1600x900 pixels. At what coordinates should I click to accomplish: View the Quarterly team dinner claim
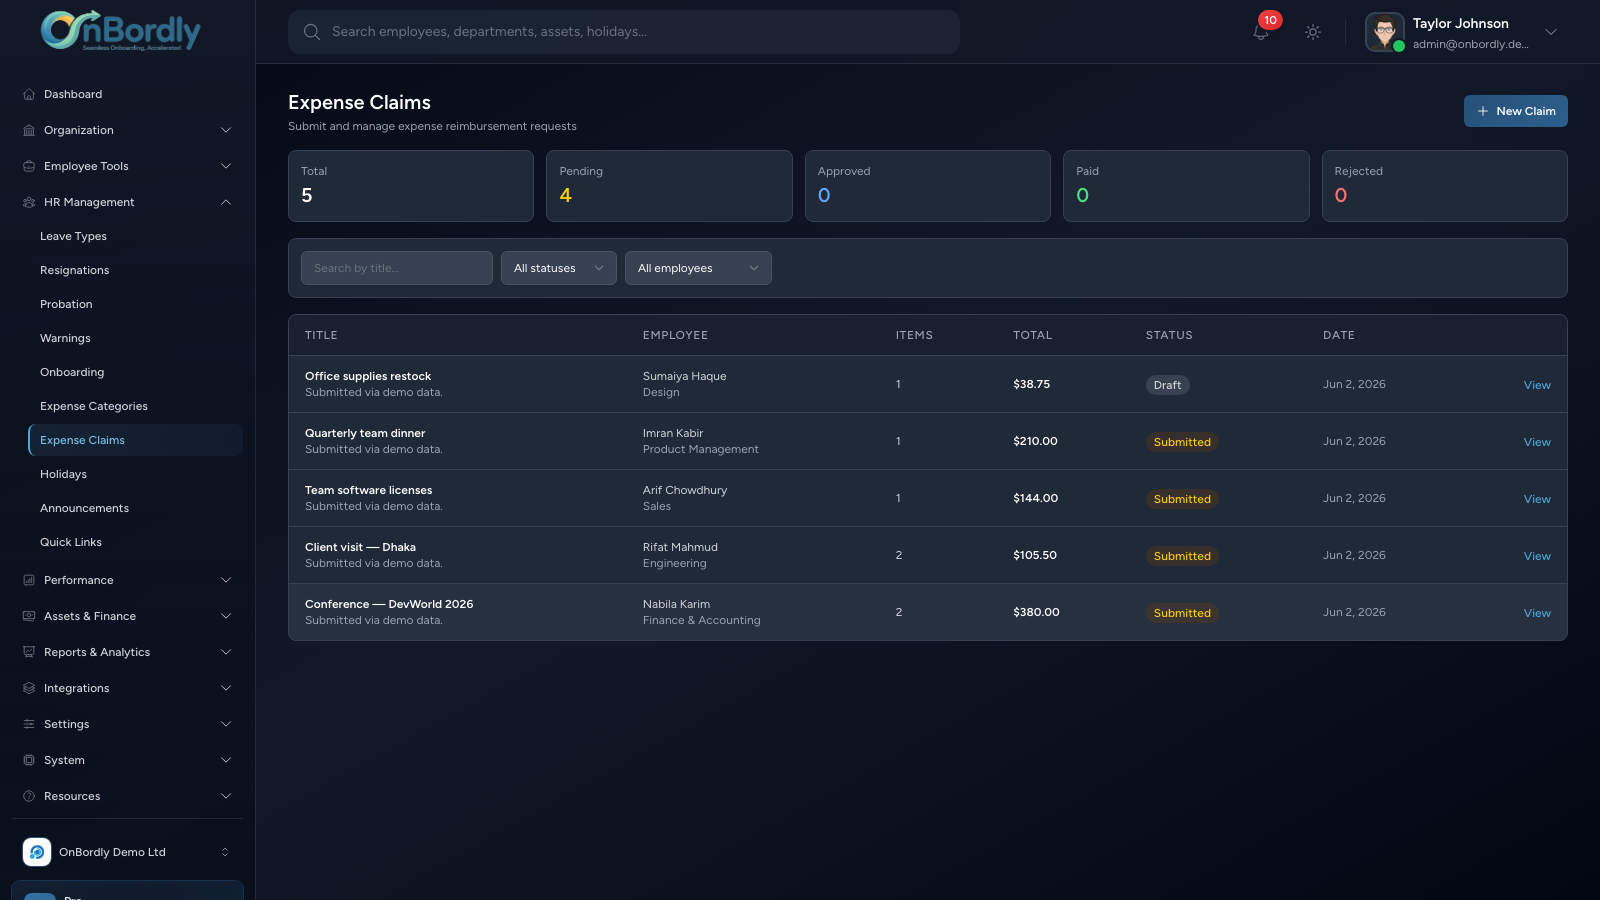(x=1537, y=442)
